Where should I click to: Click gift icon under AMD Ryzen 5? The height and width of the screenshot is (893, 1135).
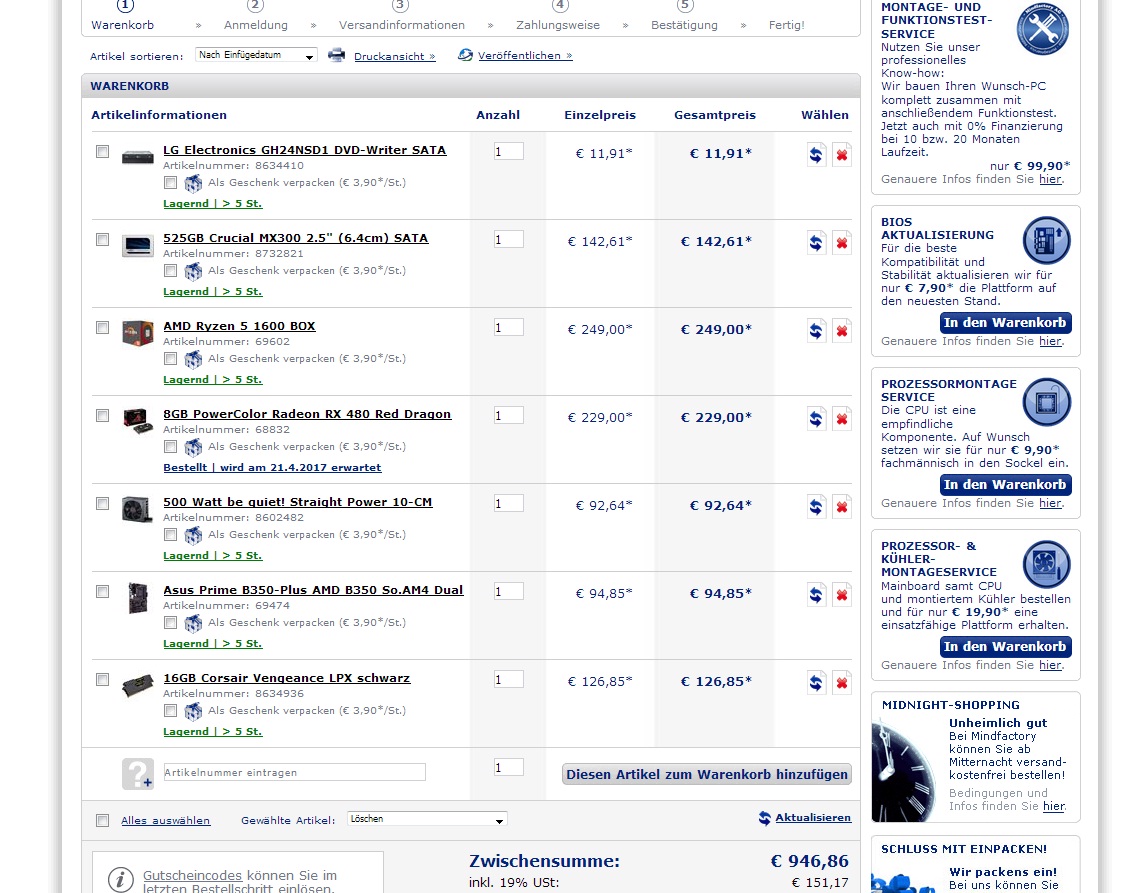point(193,359)
